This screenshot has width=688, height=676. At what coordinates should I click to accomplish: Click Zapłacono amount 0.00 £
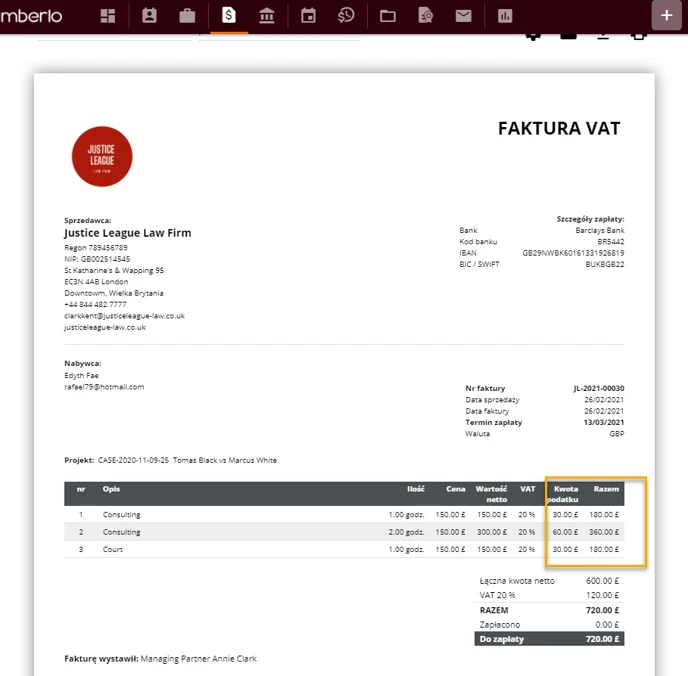point(607,625)
